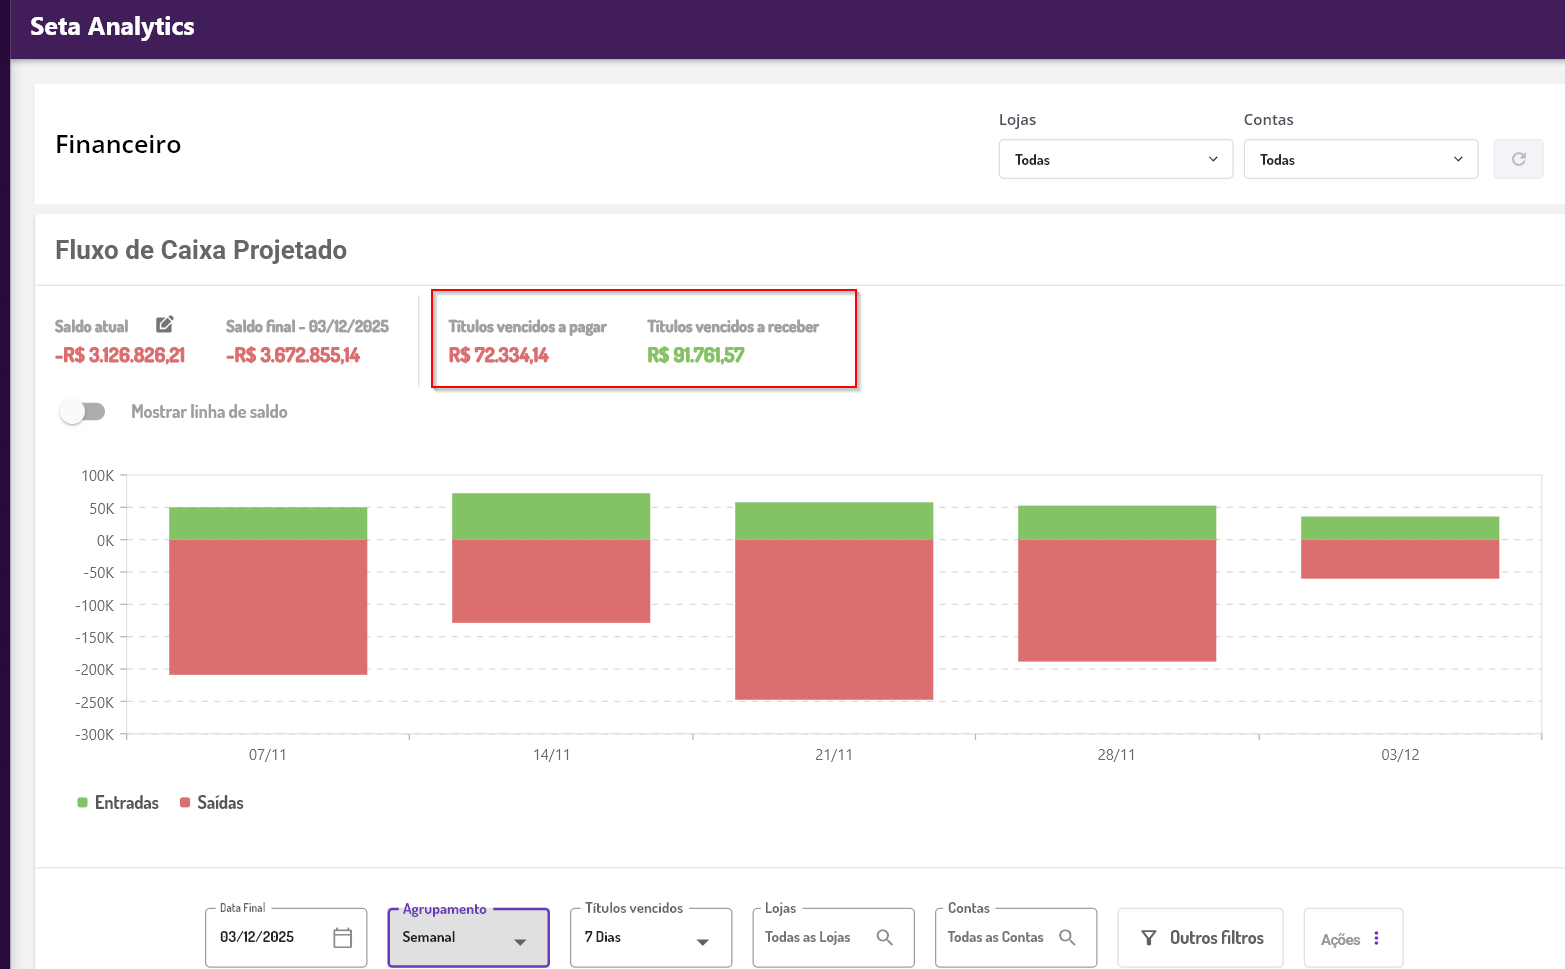The image size is (1565, 969).
Task: Open the Ações menu button
Action: pos(1353,938)
